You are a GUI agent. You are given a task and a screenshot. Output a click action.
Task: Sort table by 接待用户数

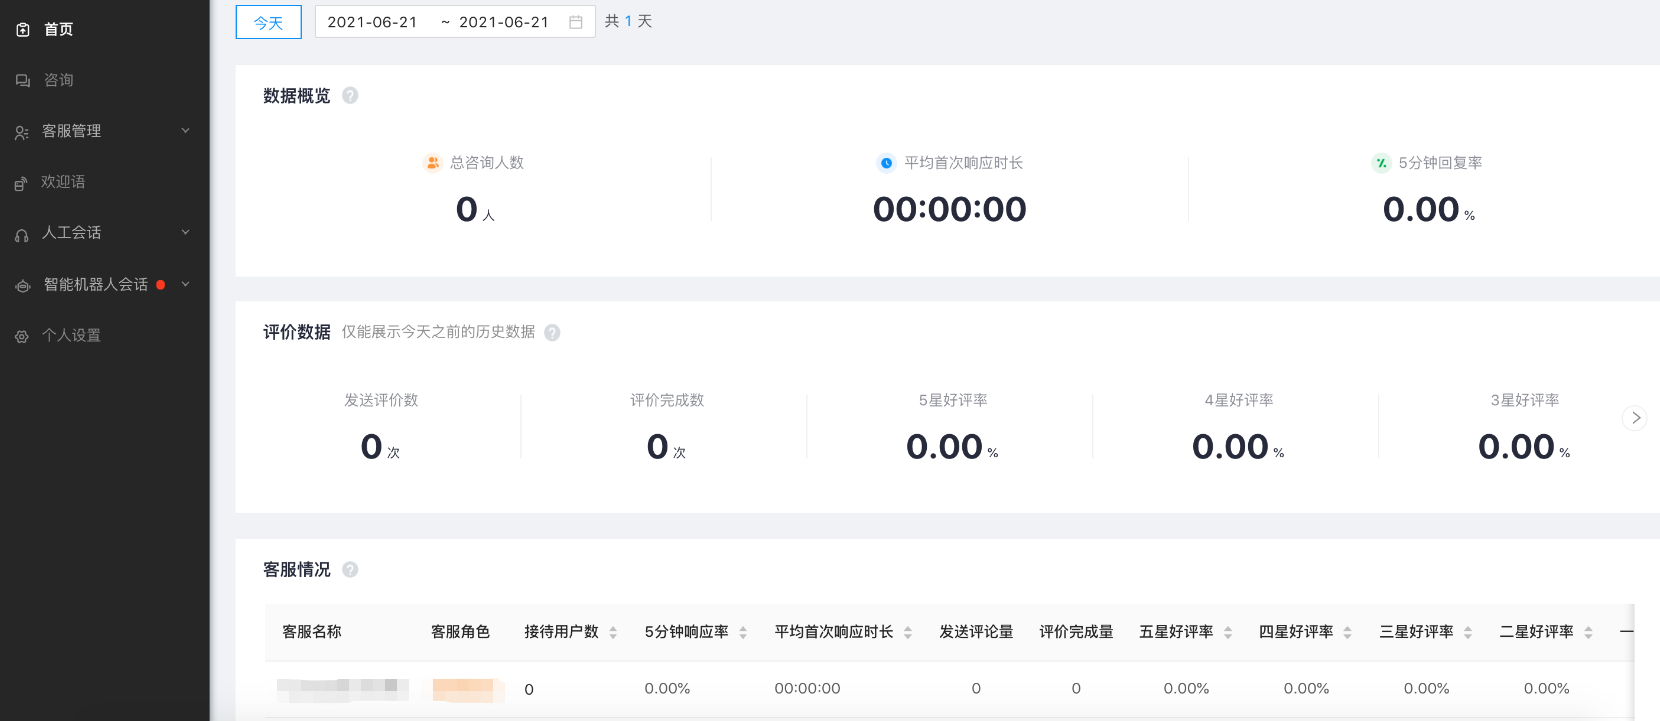coord(613,632)
